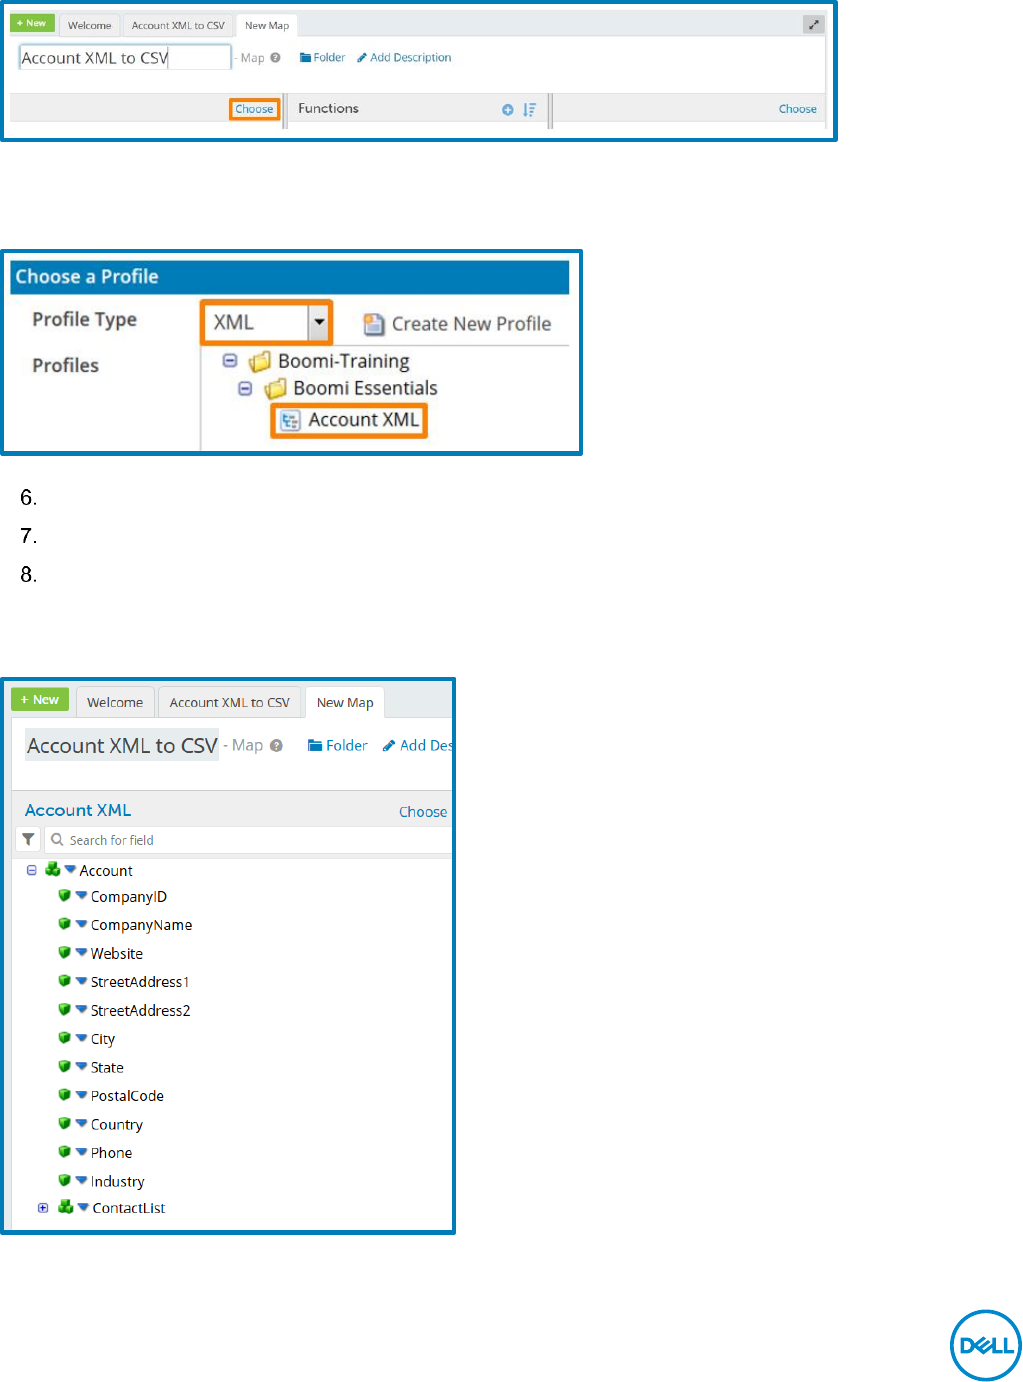Click the add function plus icon
1023x1382 pixels.
pyautogui.click(x=508, y=109)
